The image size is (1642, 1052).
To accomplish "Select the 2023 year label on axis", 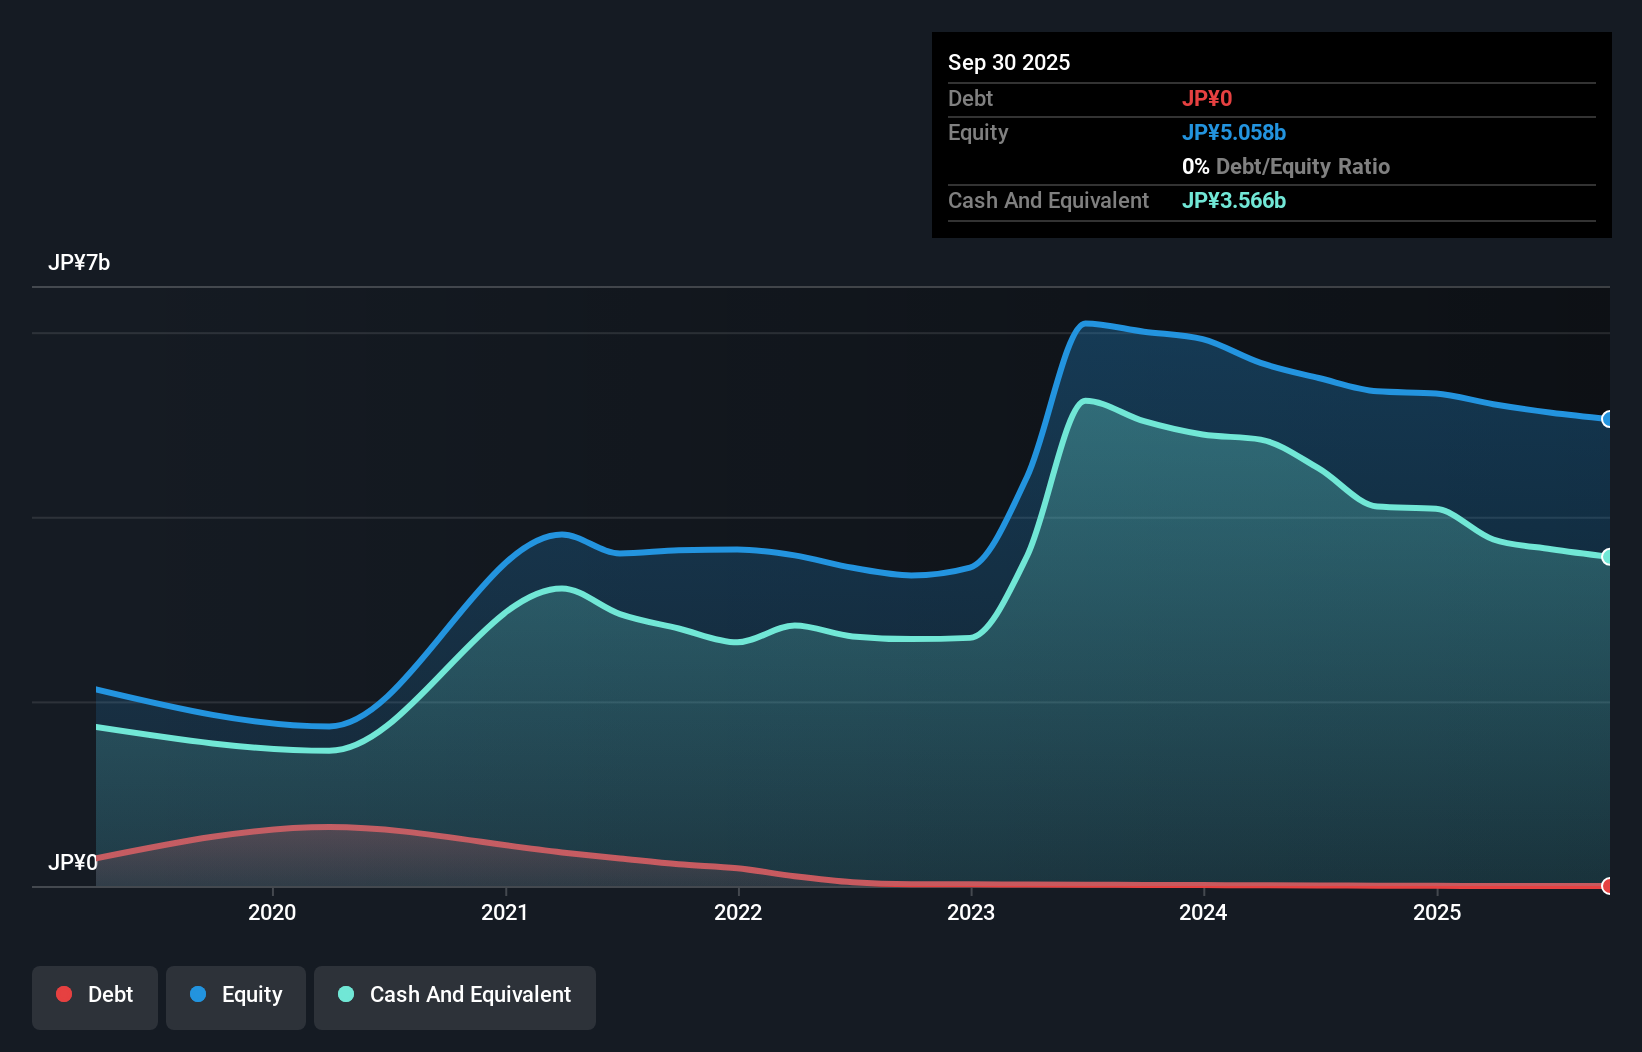I will point(971,912).
